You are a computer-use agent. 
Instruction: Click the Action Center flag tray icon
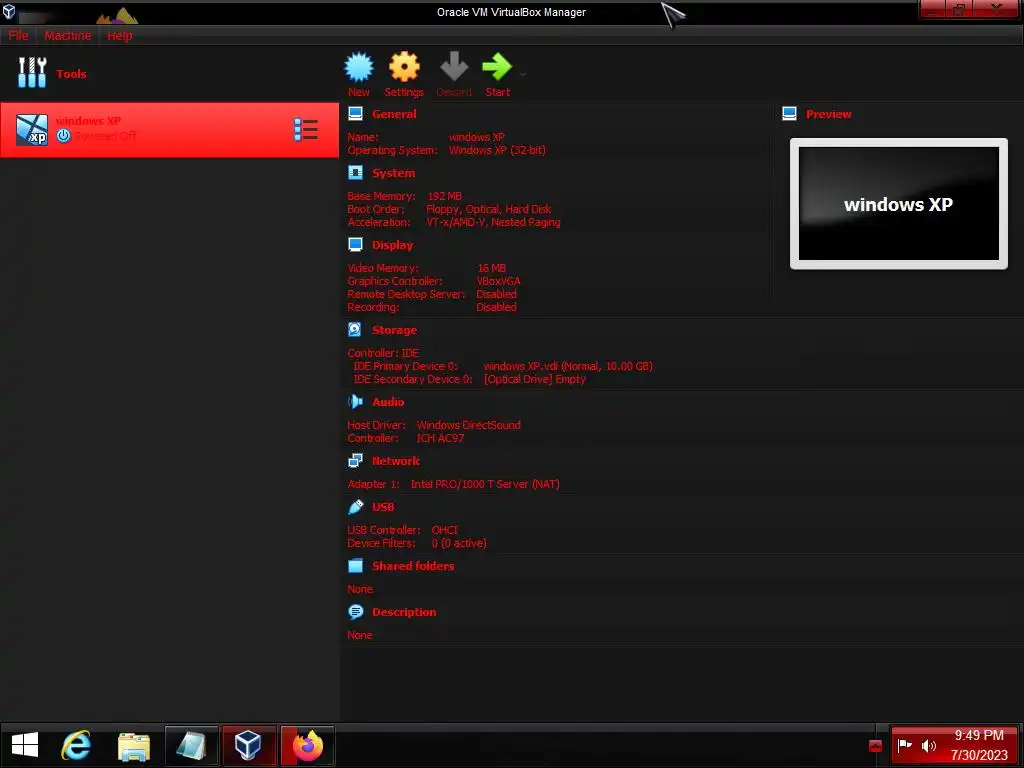click(x=904, y=745)
